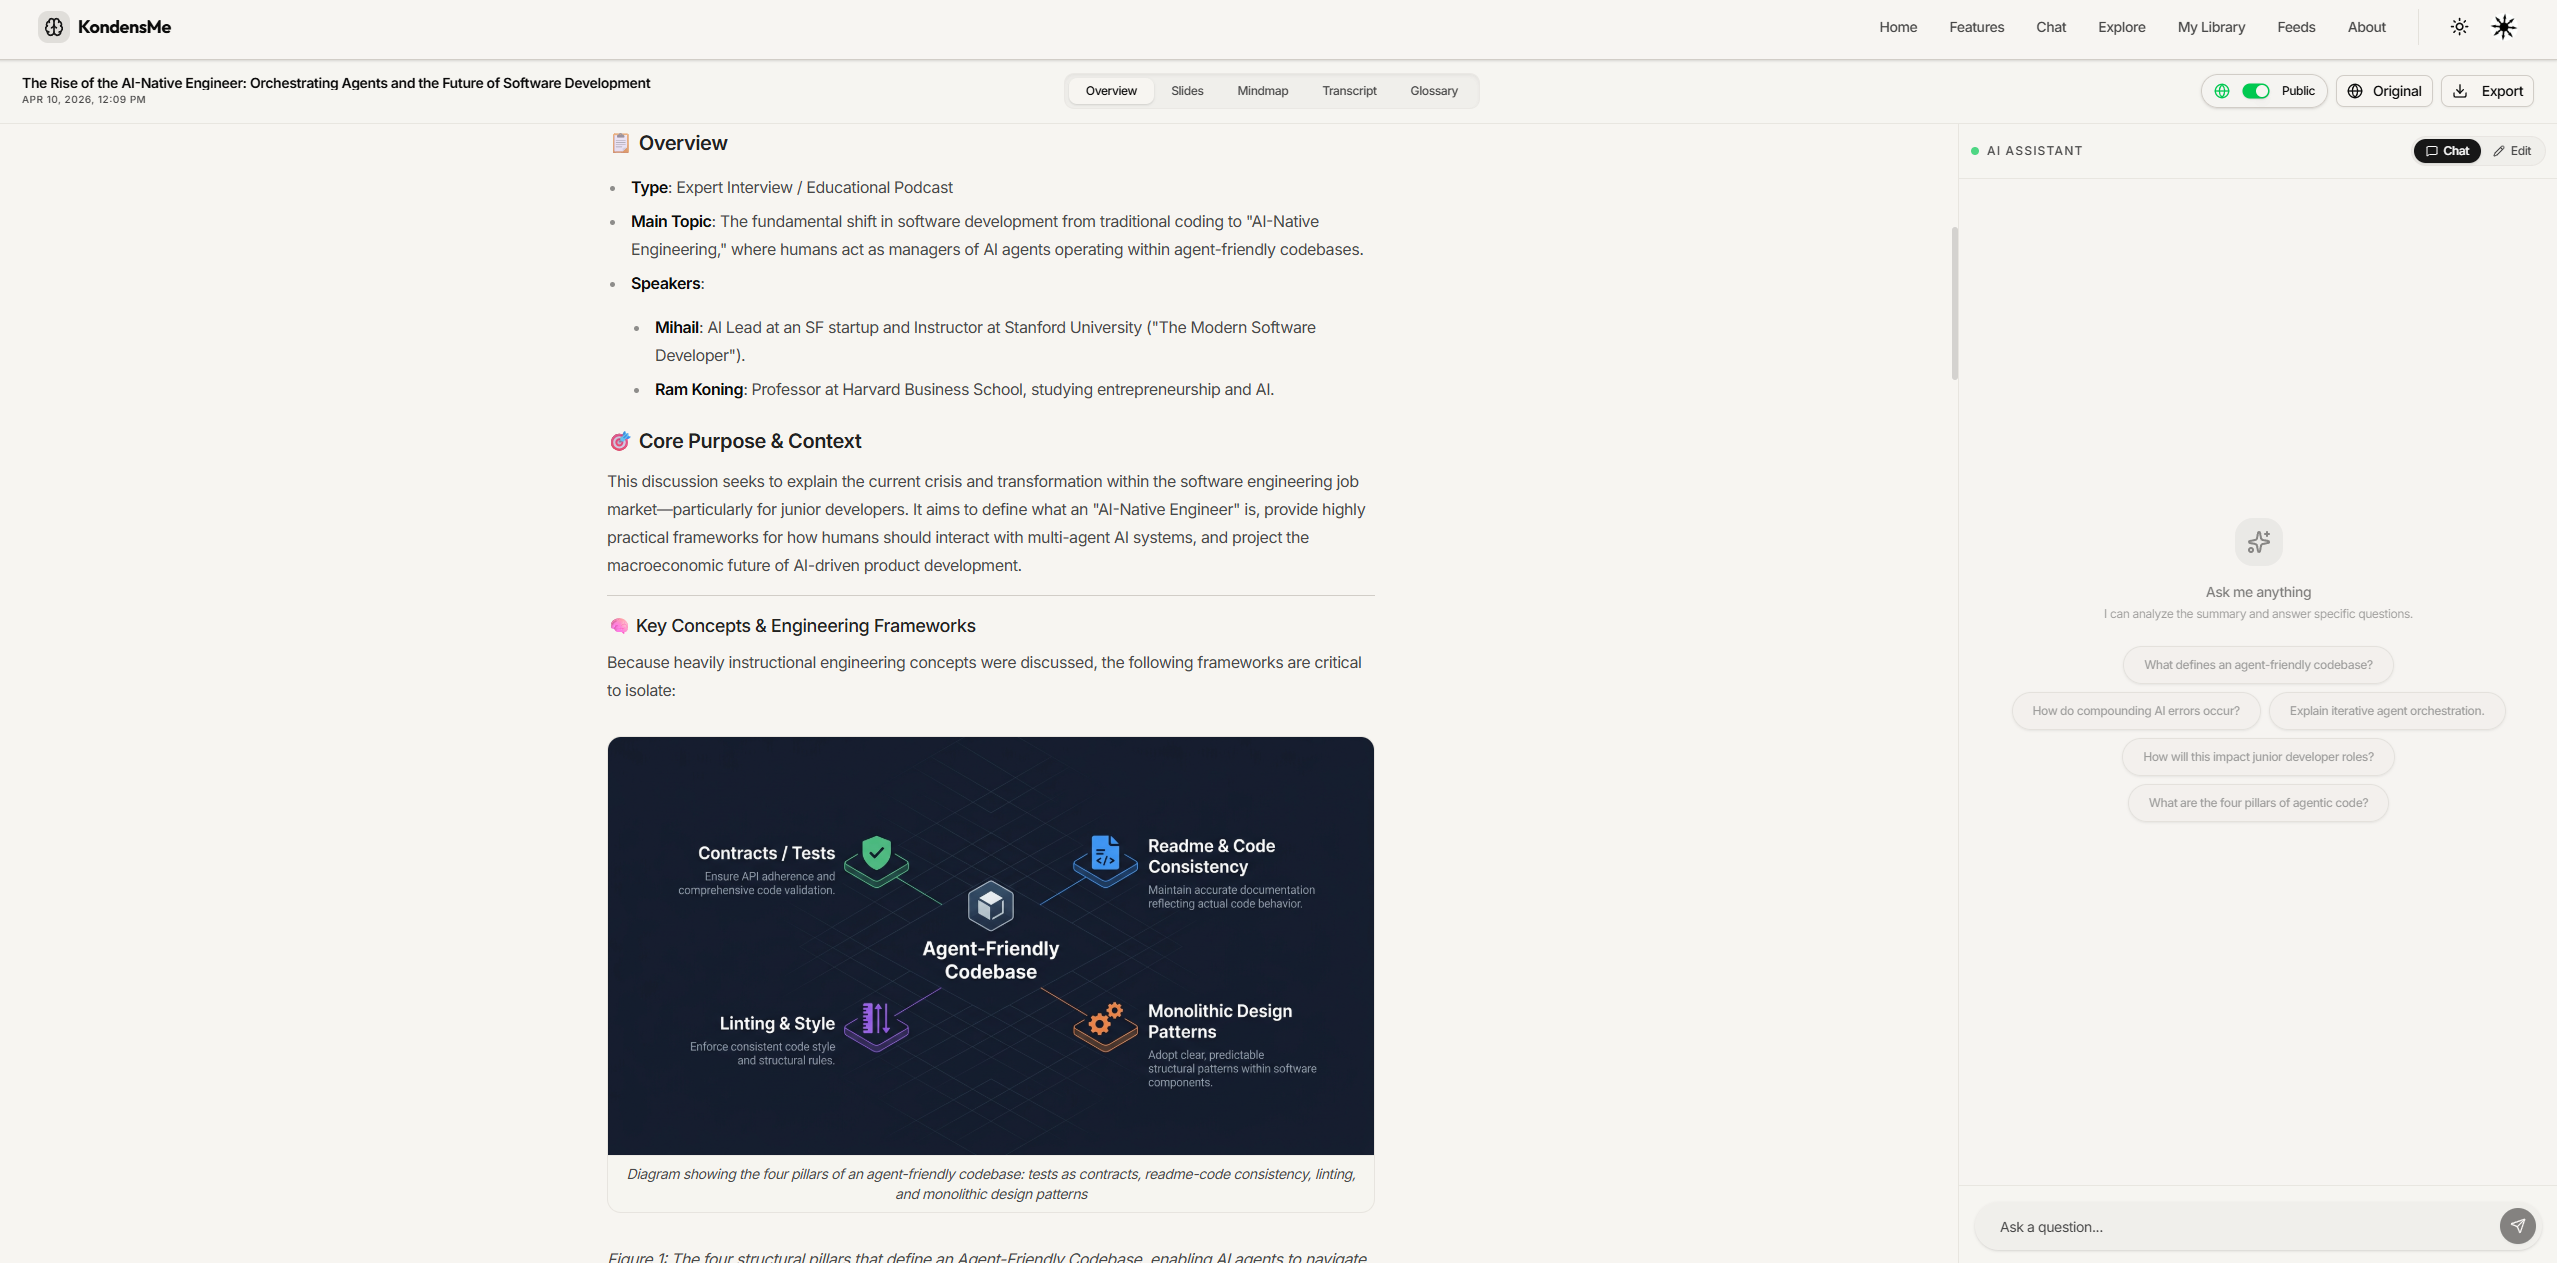Switch to the Transcript tab
The image size is (2557, 1263).
click(x=1349, y=91)
